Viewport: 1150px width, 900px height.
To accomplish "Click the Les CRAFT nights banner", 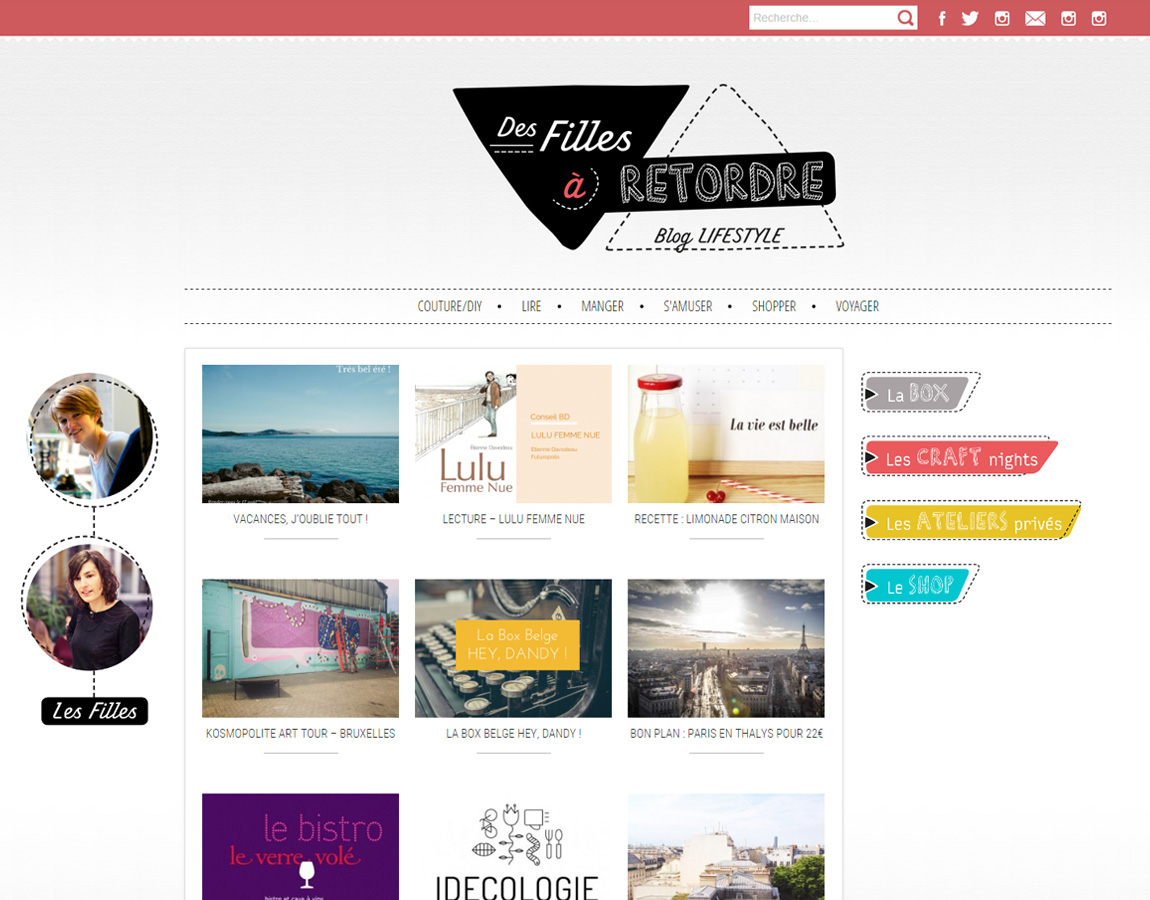I will click(x=959, y=457).
